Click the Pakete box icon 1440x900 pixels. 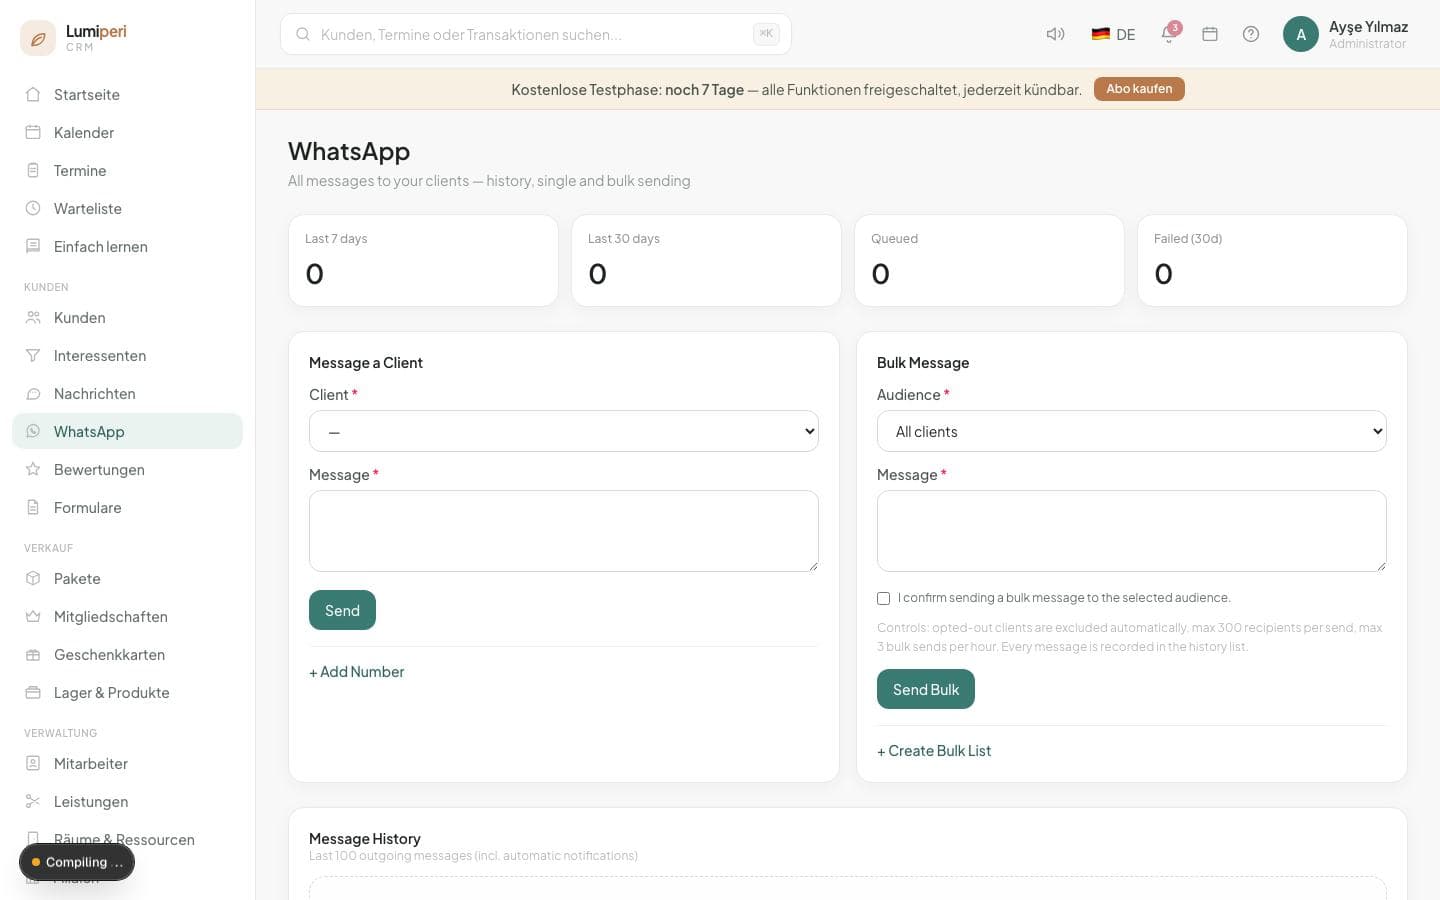(33, 579)
